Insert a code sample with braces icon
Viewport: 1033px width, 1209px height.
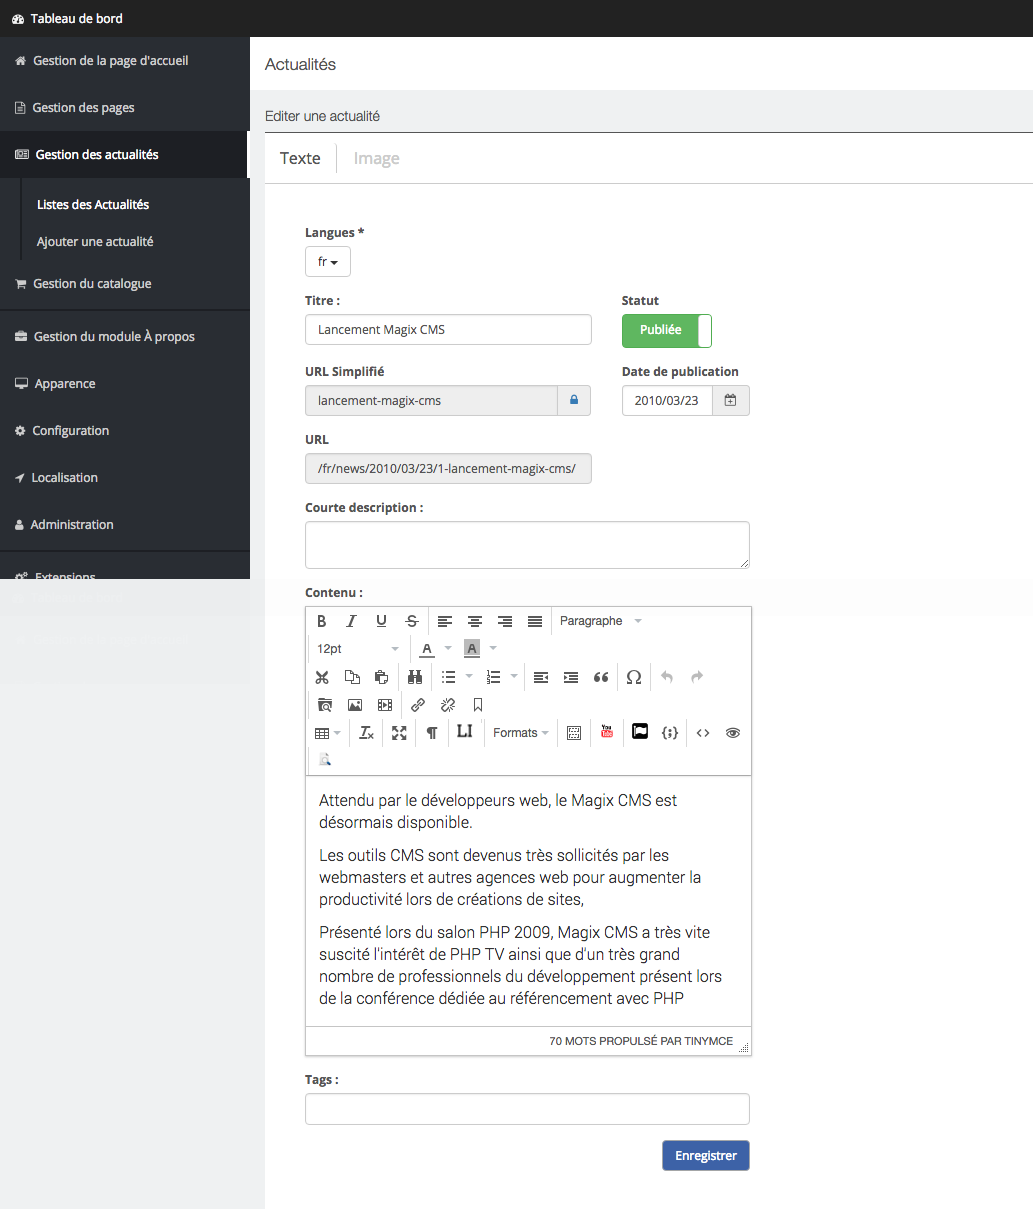coord(670,733)
